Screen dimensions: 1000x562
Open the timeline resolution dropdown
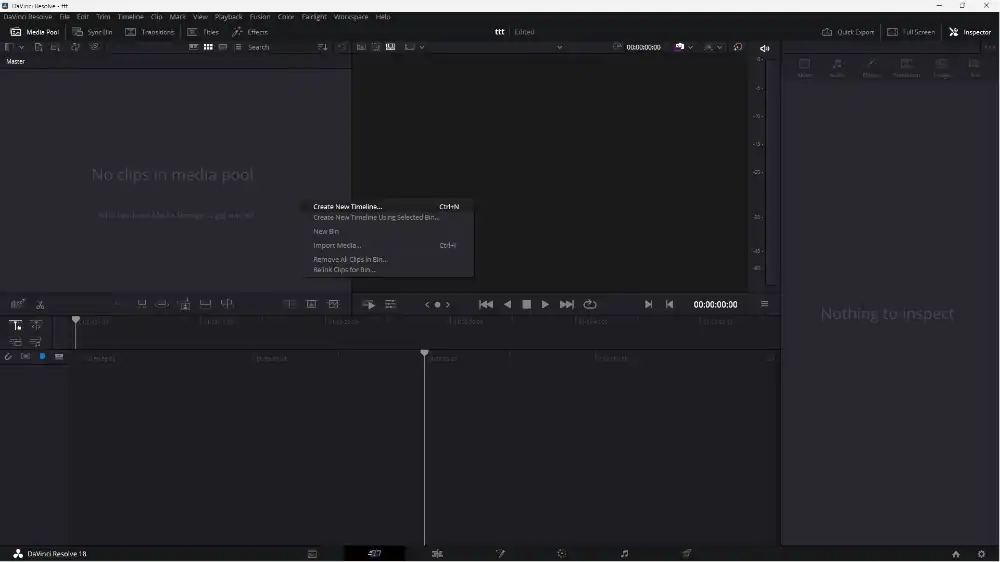point(415,47)
